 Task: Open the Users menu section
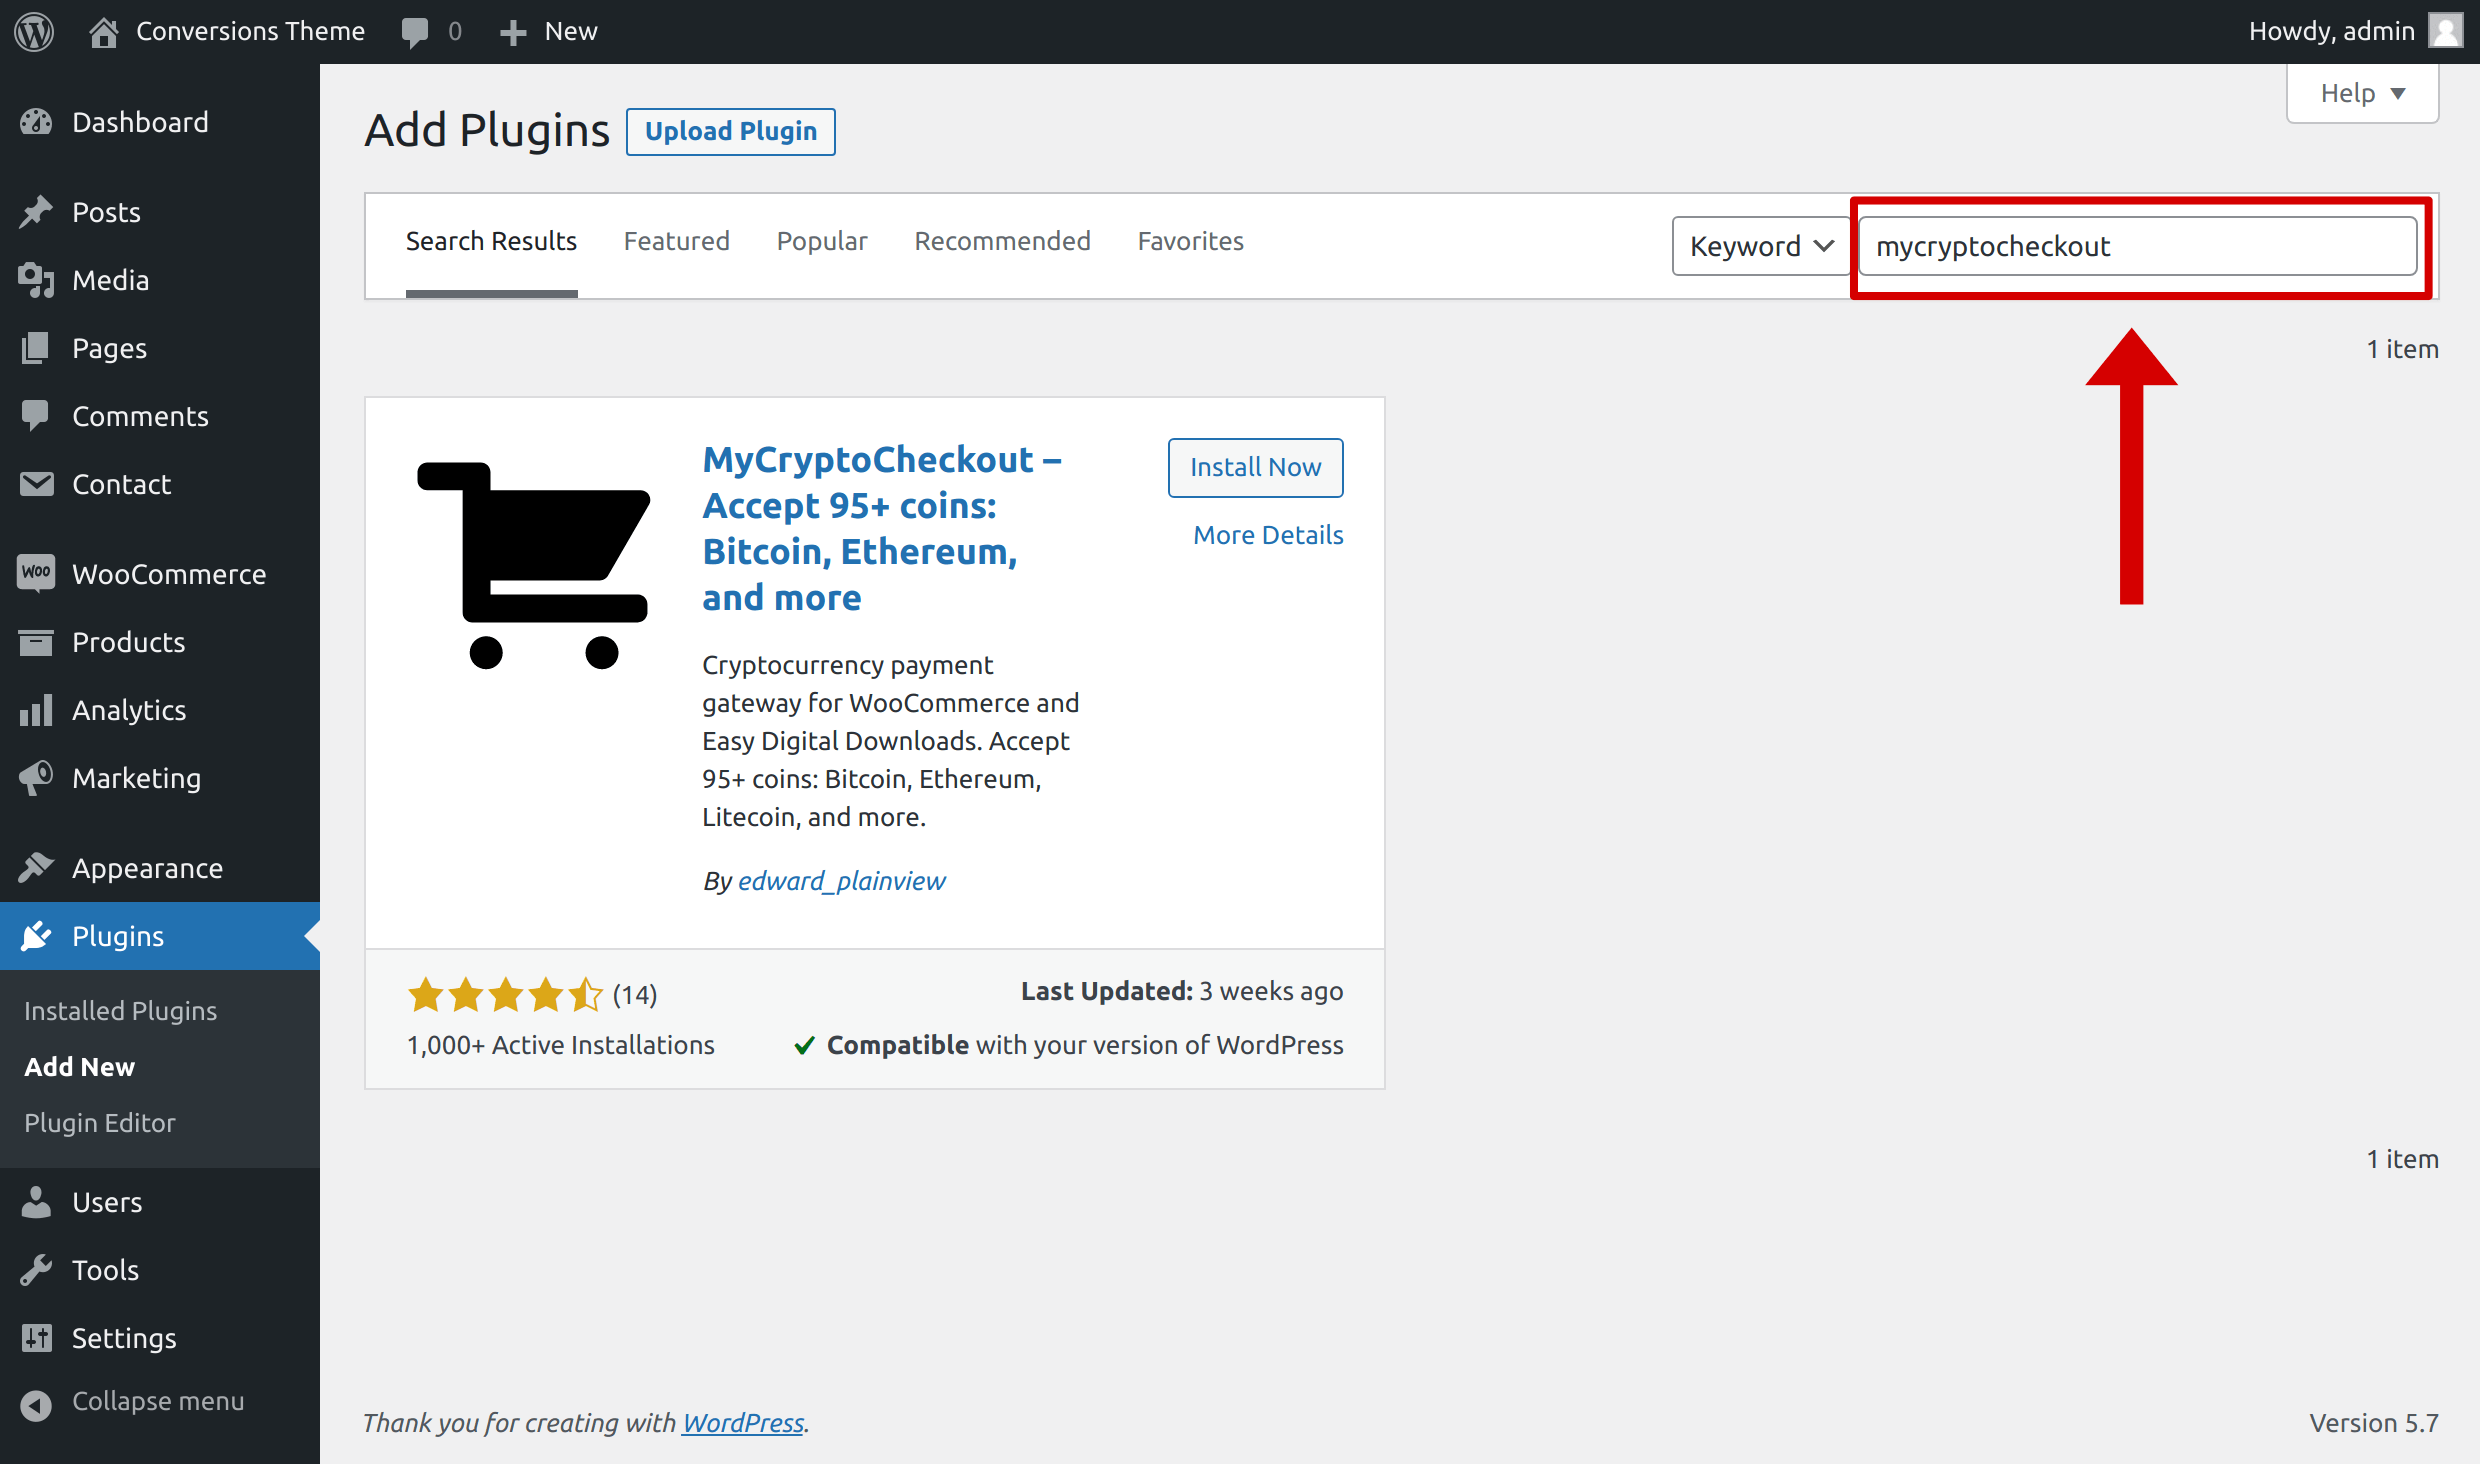tap(103, 1201)
